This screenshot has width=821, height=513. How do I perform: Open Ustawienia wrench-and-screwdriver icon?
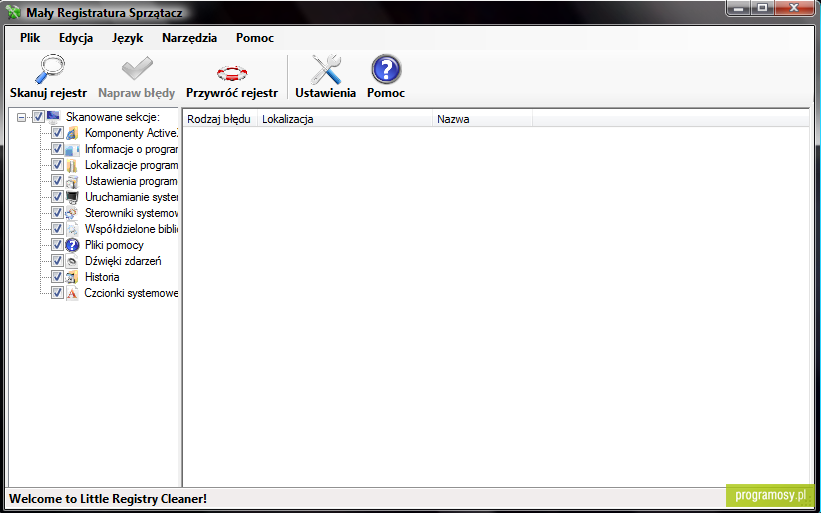click(326, 70)
